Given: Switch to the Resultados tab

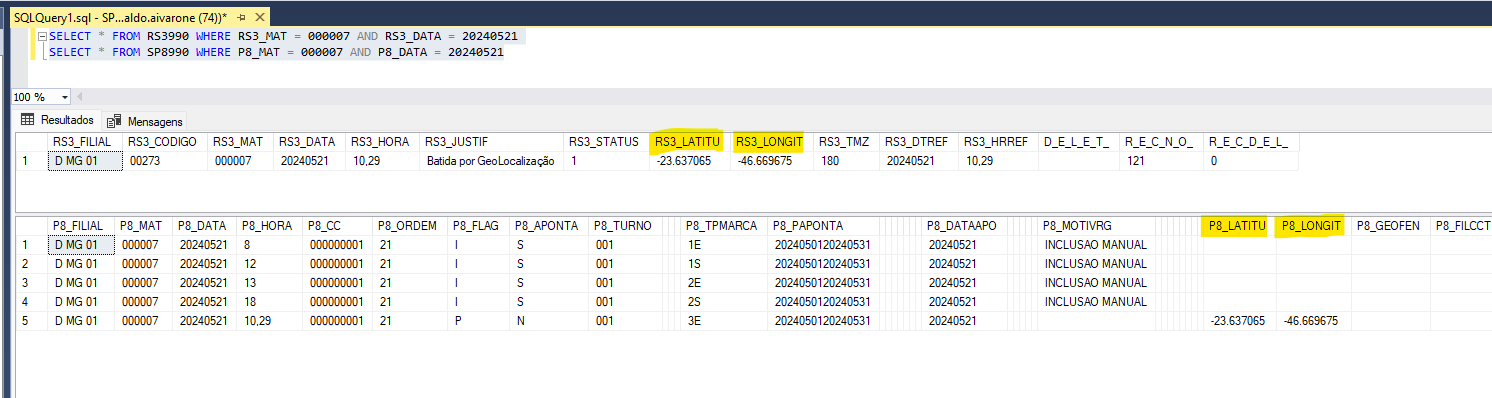Looking at the screenshot, I should (x=58, y=119).
